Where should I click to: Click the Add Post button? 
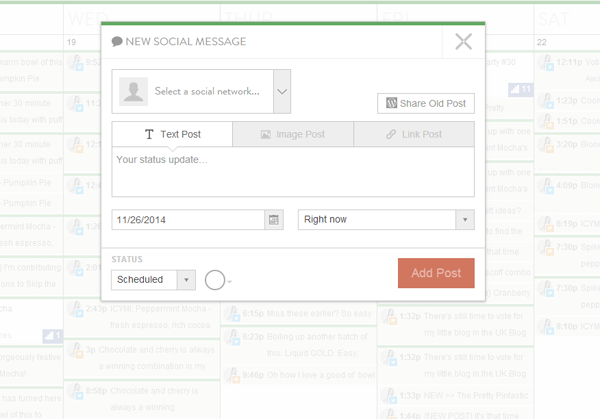[436, 273]
